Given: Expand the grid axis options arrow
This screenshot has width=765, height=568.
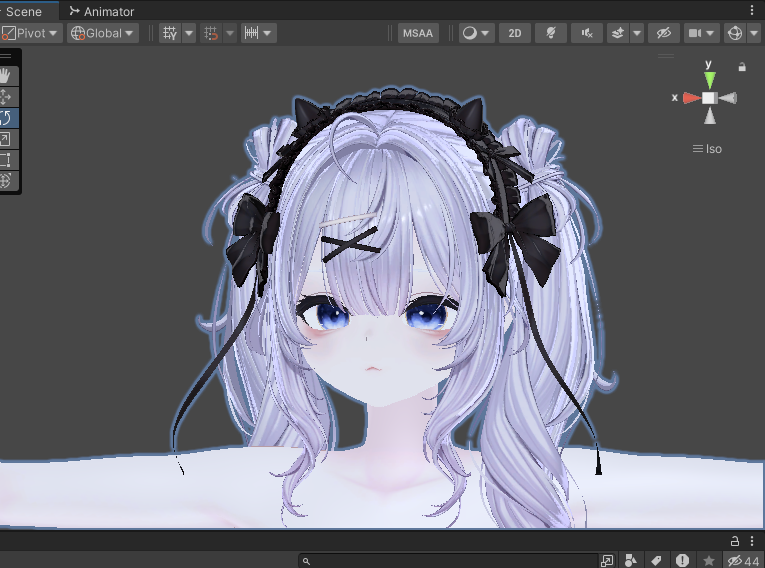Looking at the screenshot, I should [x=189, y=33].
